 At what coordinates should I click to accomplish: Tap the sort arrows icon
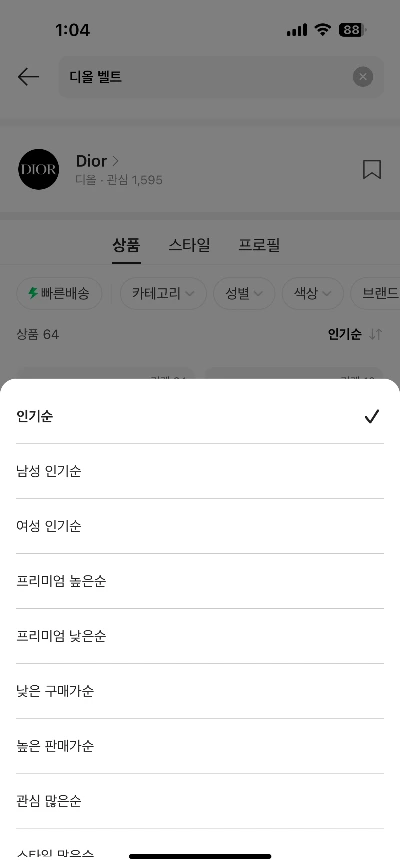[376, 334]
